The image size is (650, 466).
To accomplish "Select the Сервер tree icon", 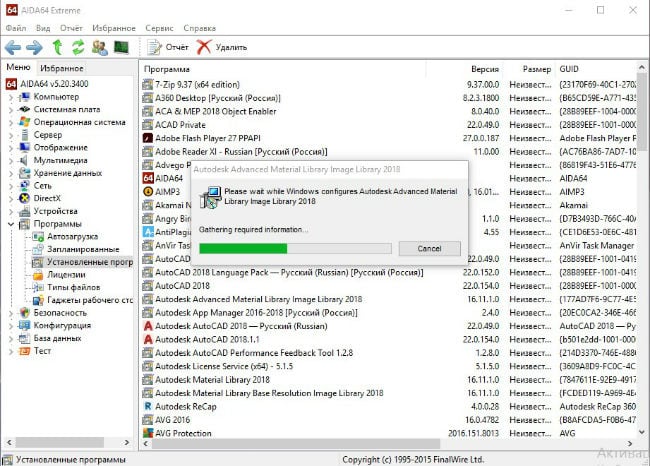I will tap(25, 135).
